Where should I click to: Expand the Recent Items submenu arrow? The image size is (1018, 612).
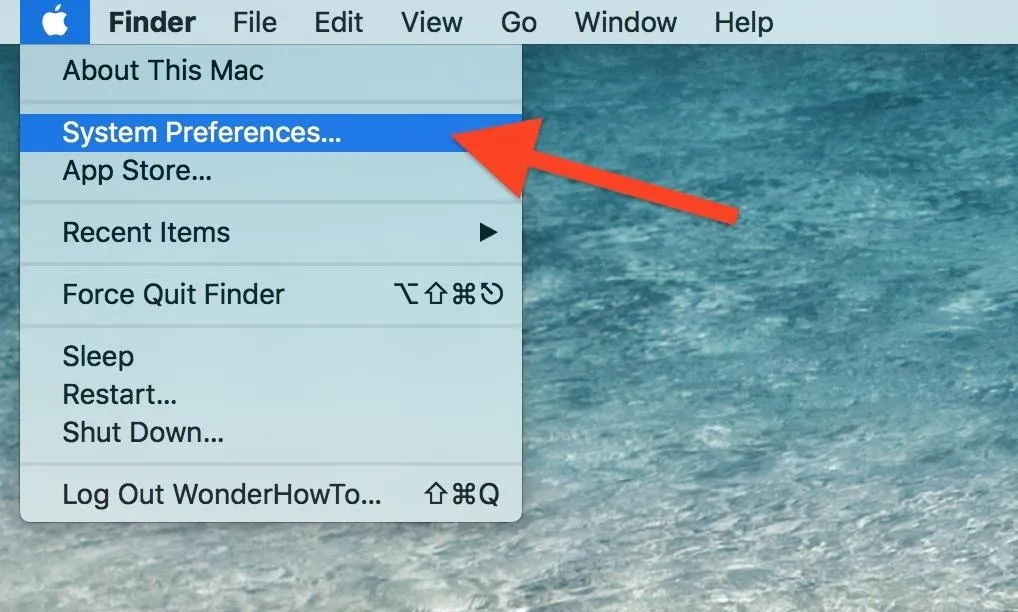(x=488, y=232)
